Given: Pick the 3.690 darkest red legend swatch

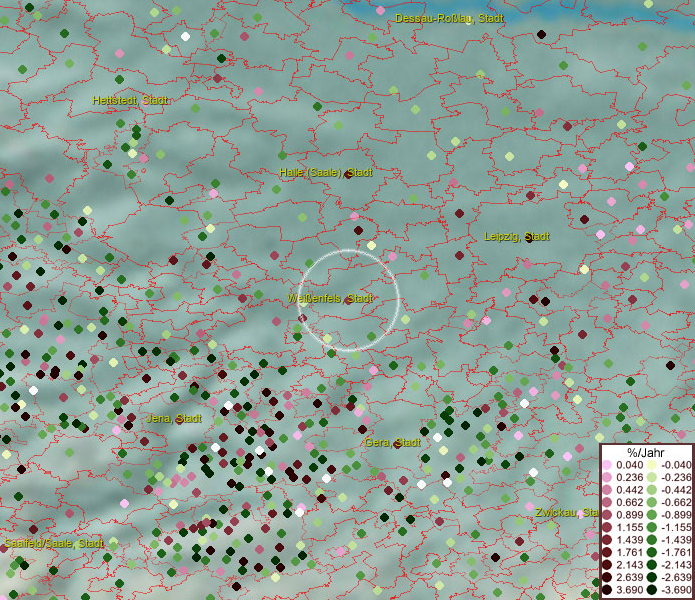Looking at the screenshot, I should (607, 590).
